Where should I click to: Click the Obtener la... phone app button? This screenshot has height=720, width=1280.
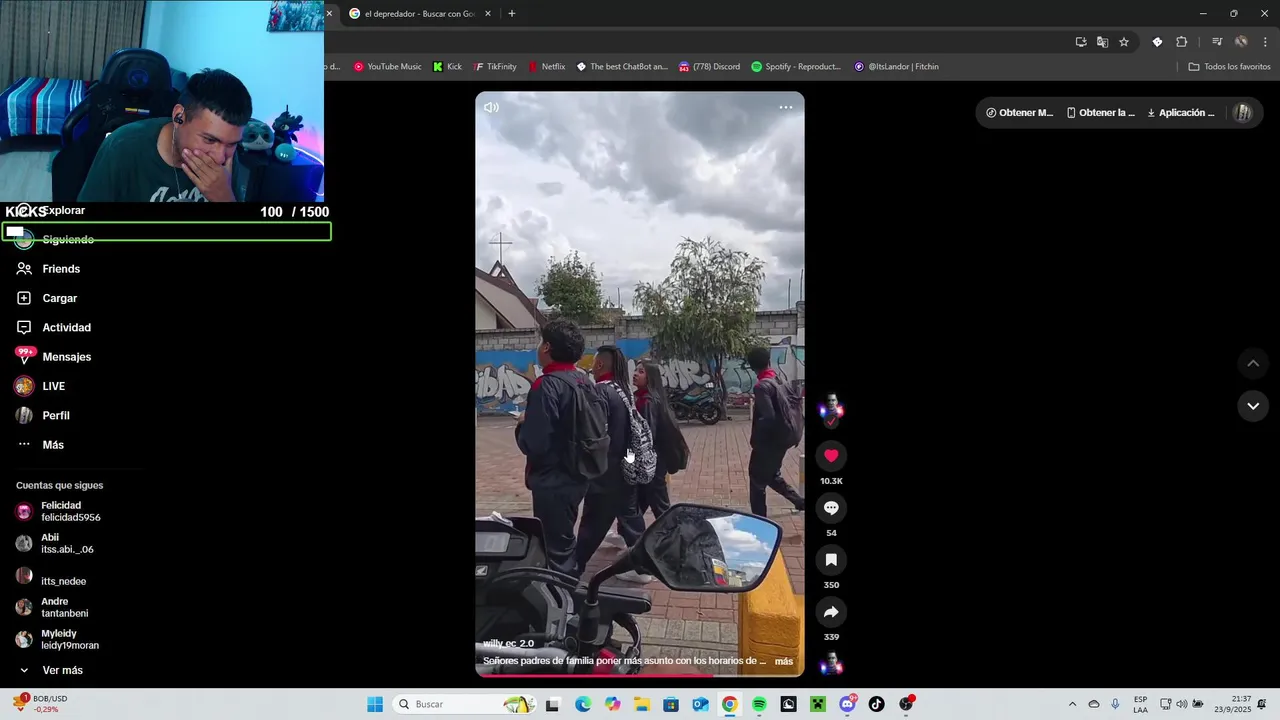tap(1100, 113)
